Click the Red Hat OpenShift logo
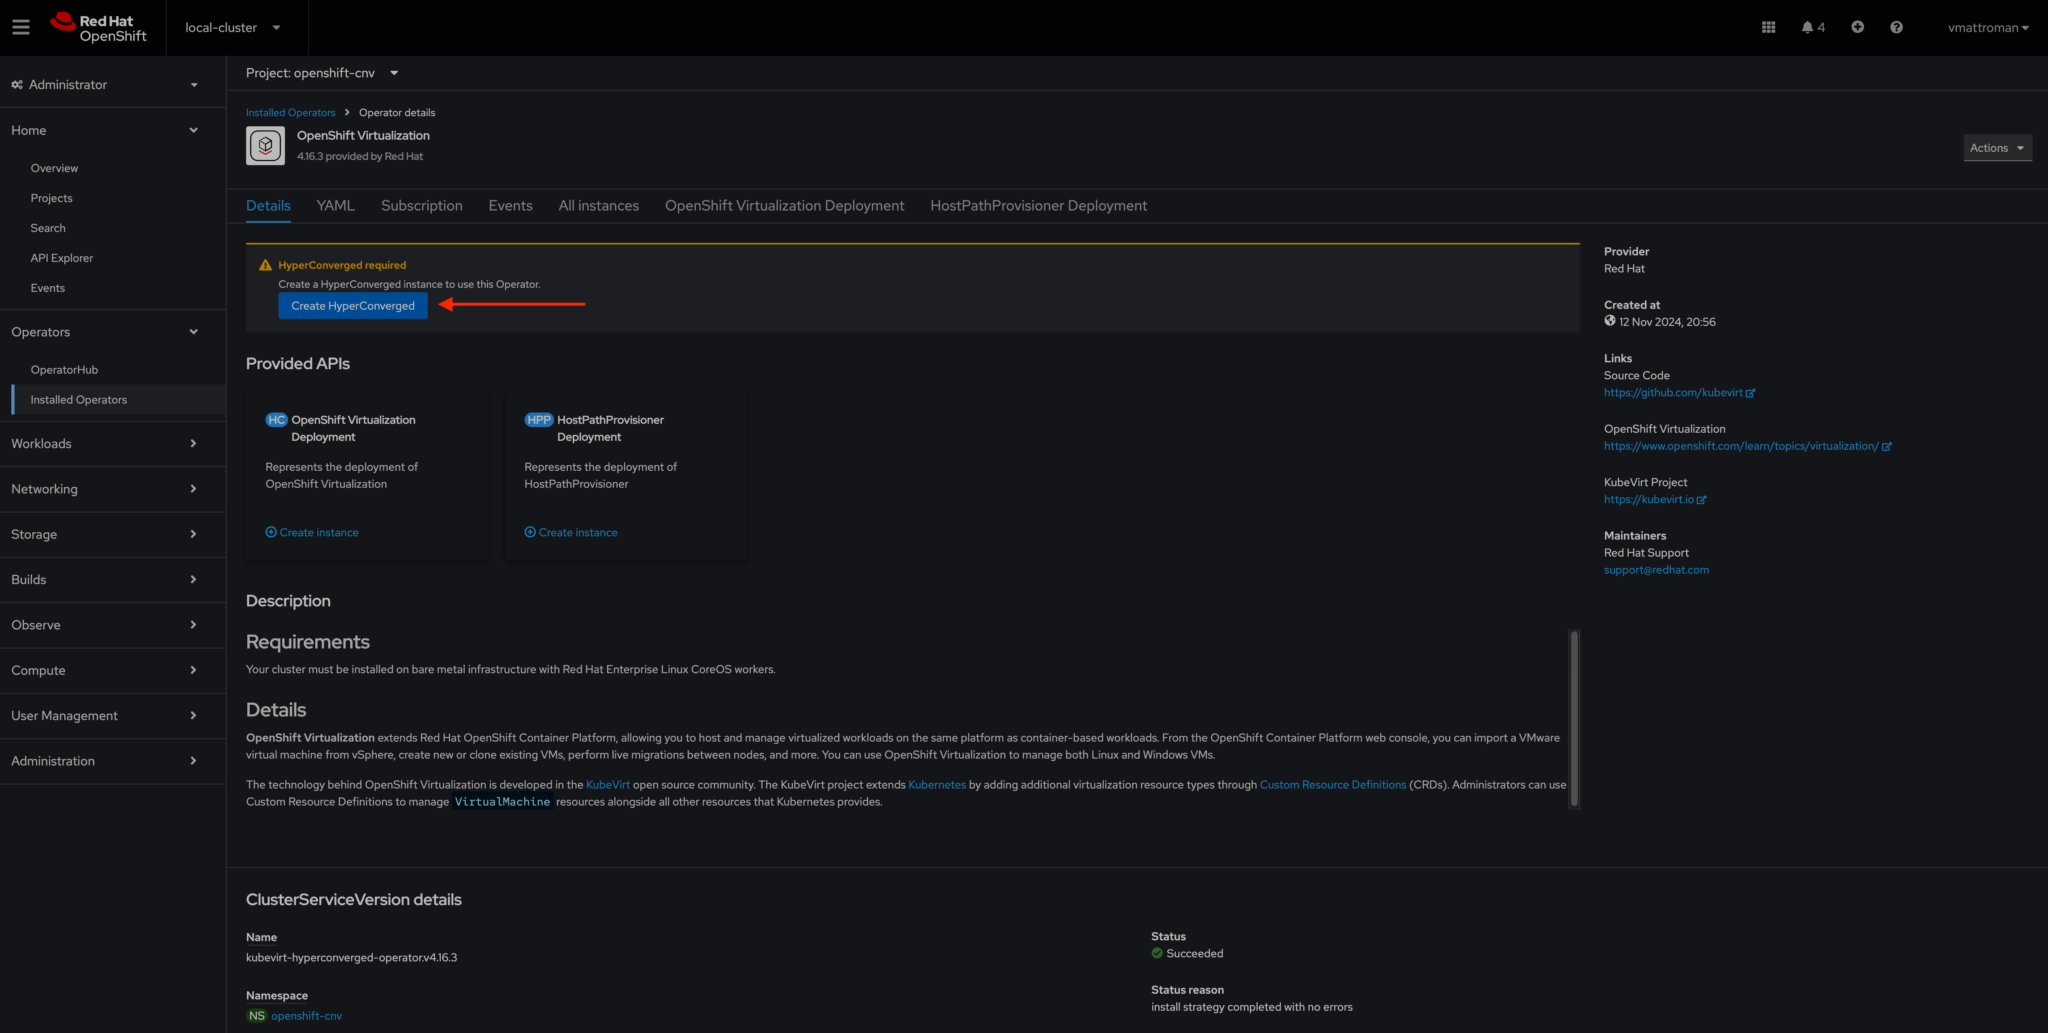 pos(98,27)
